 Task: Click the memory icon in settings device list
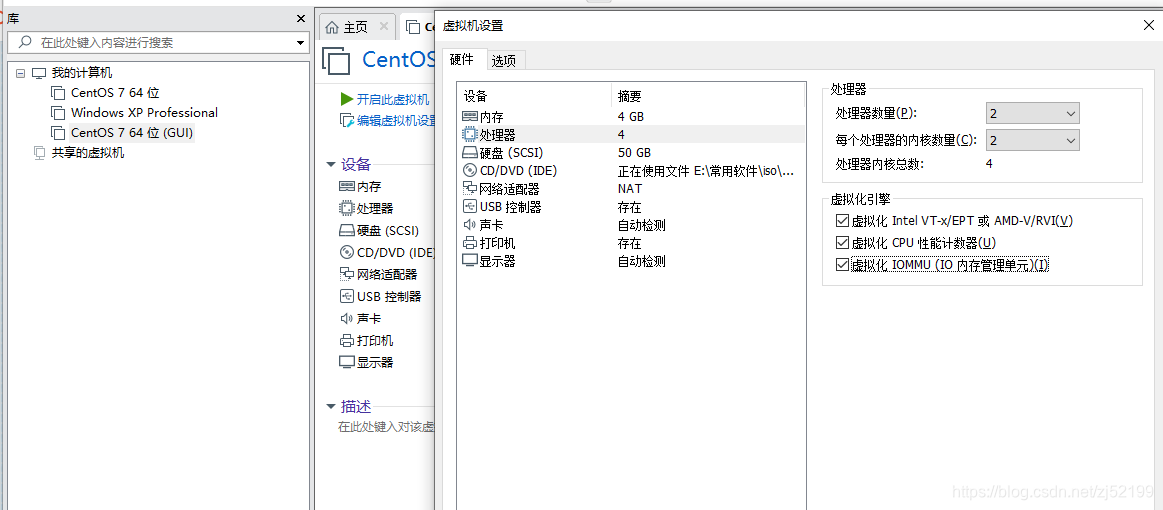tap(470, 116)
